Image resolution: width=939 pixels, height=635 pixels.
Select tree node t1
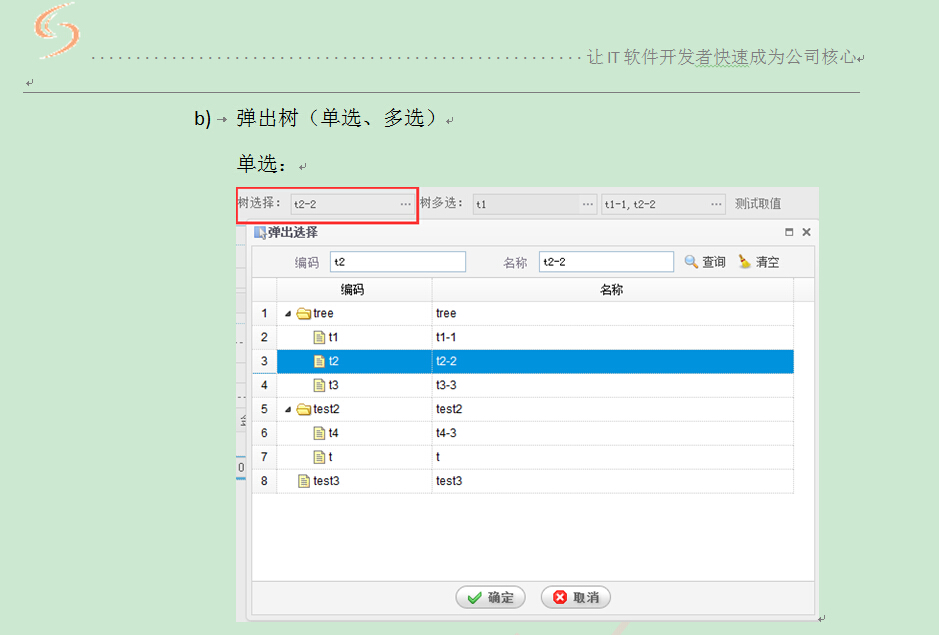point(334,337)
